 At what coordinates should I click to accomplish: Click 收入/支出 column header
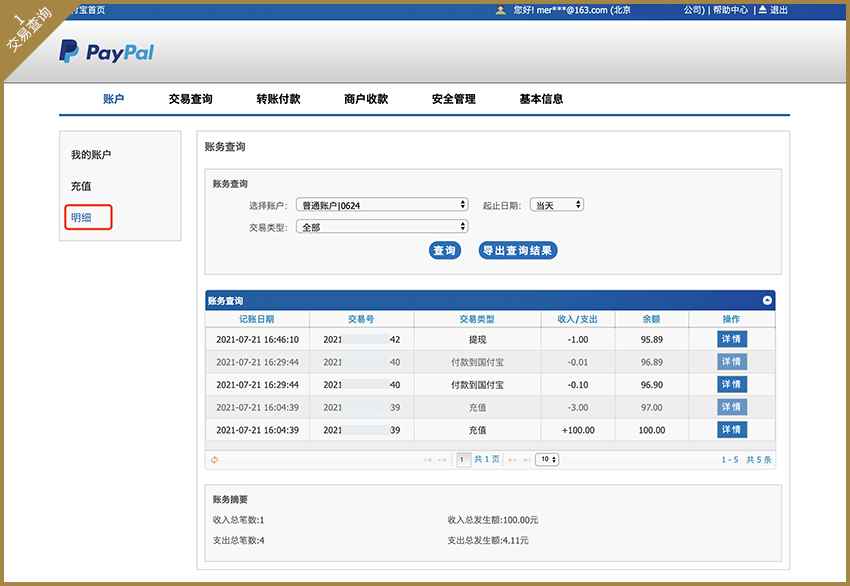click(x=577, y=319)
